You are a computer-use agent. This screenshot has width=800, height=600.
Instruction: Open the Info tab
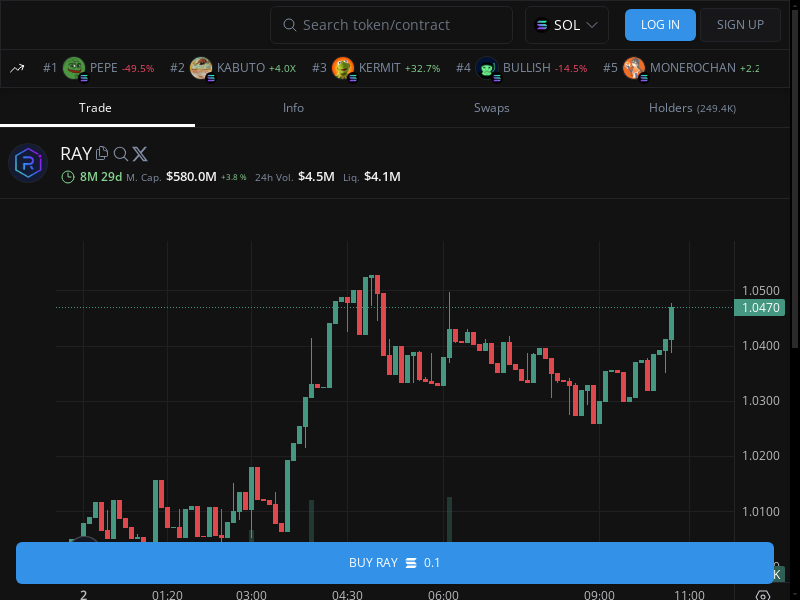tap(293, 108)
